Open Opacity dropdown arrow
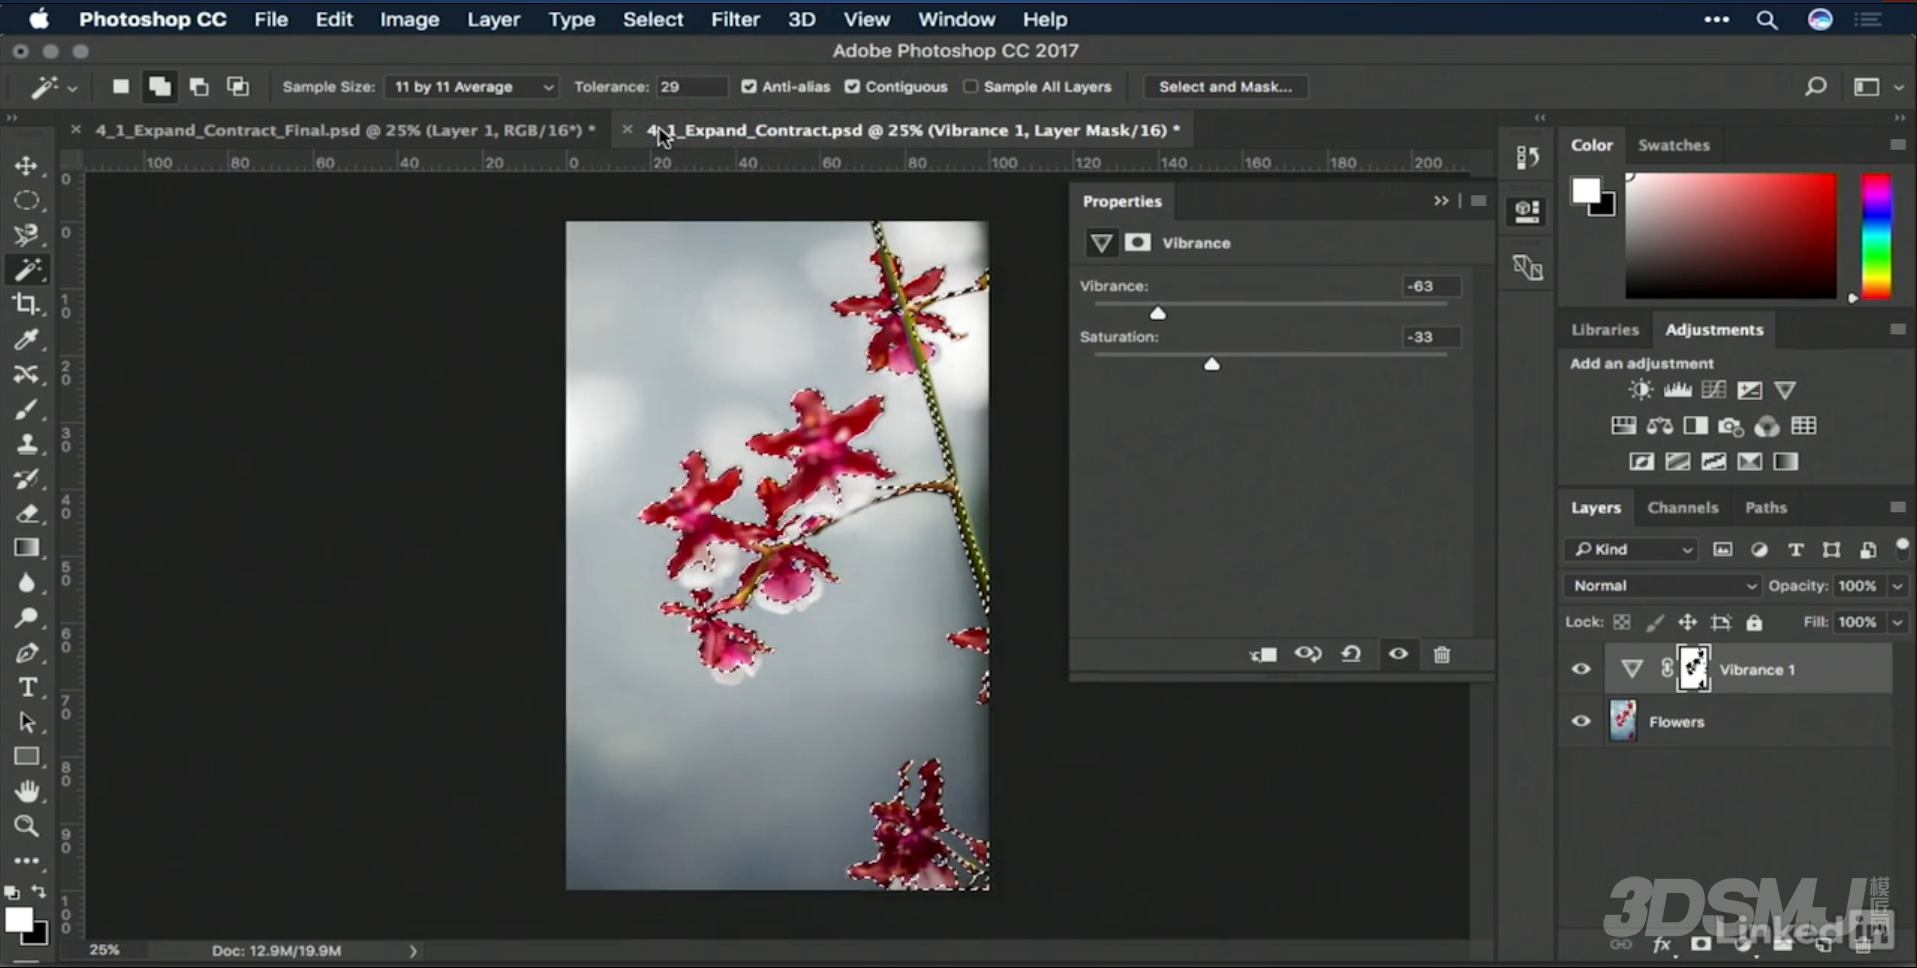1917x968 pixels. (1897, 586)
